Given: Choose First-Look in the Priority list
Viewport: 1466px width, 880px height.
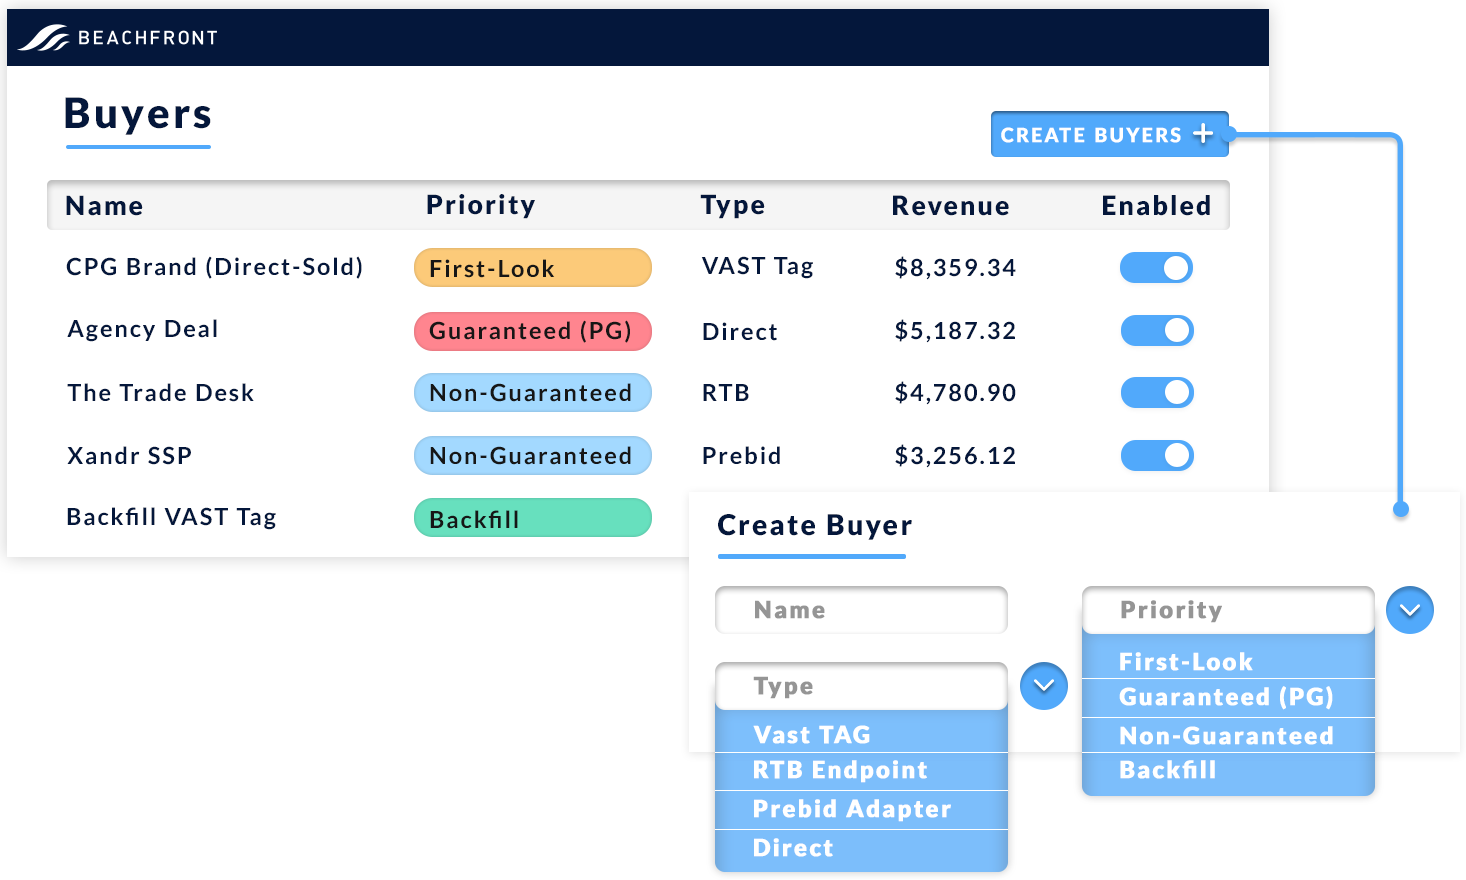Looking at the screenshot, I should click(1228, 661).
